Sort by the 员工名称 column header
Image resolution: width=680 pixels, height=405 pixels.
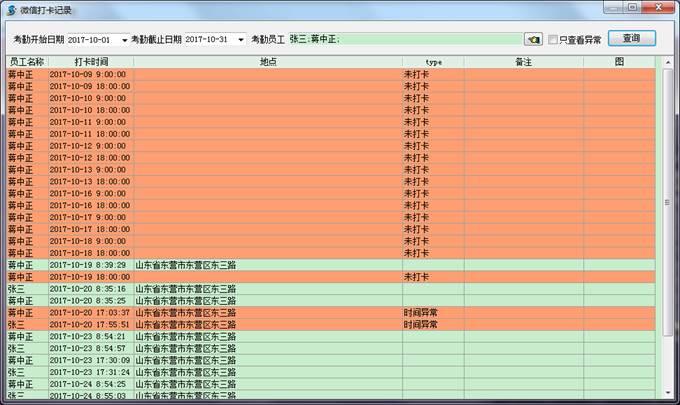pyautogui.click(x=26, y=62)
